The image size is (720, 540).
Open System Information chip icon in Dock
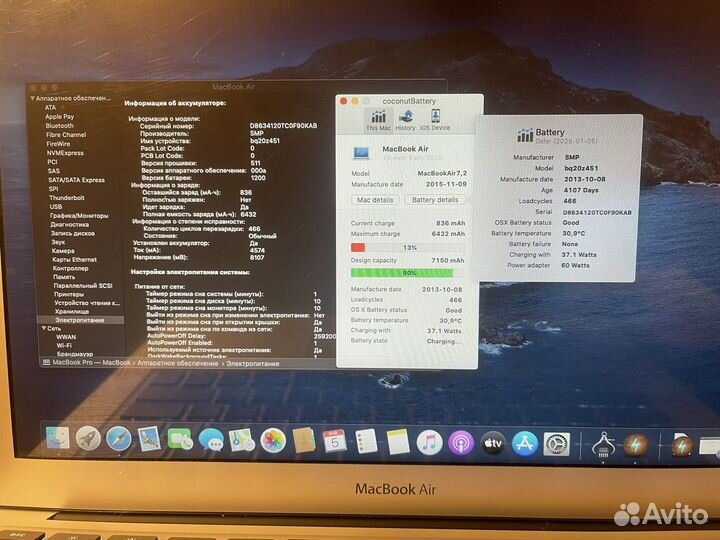[603, 444]
